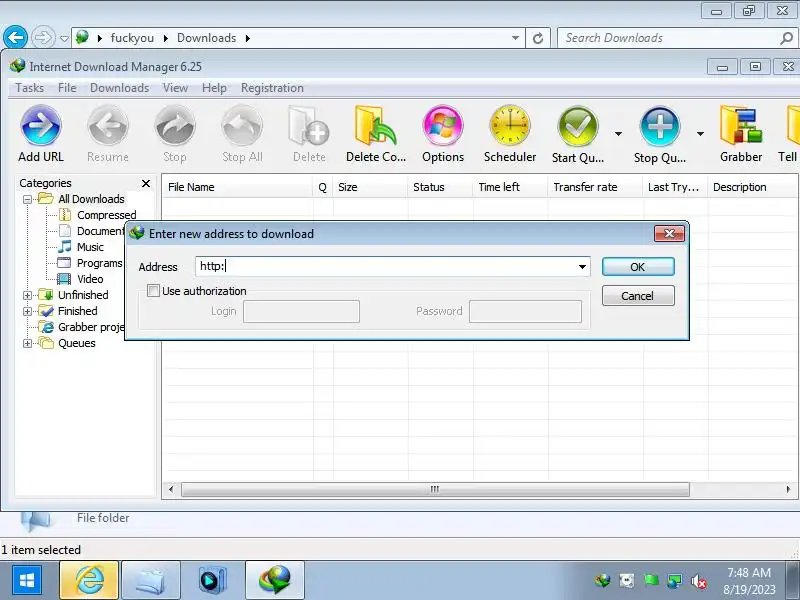The height and width of the screenshot is (600, 800).
Task: Open File Explorer taskbar icon
Action: tap(151, 580)
